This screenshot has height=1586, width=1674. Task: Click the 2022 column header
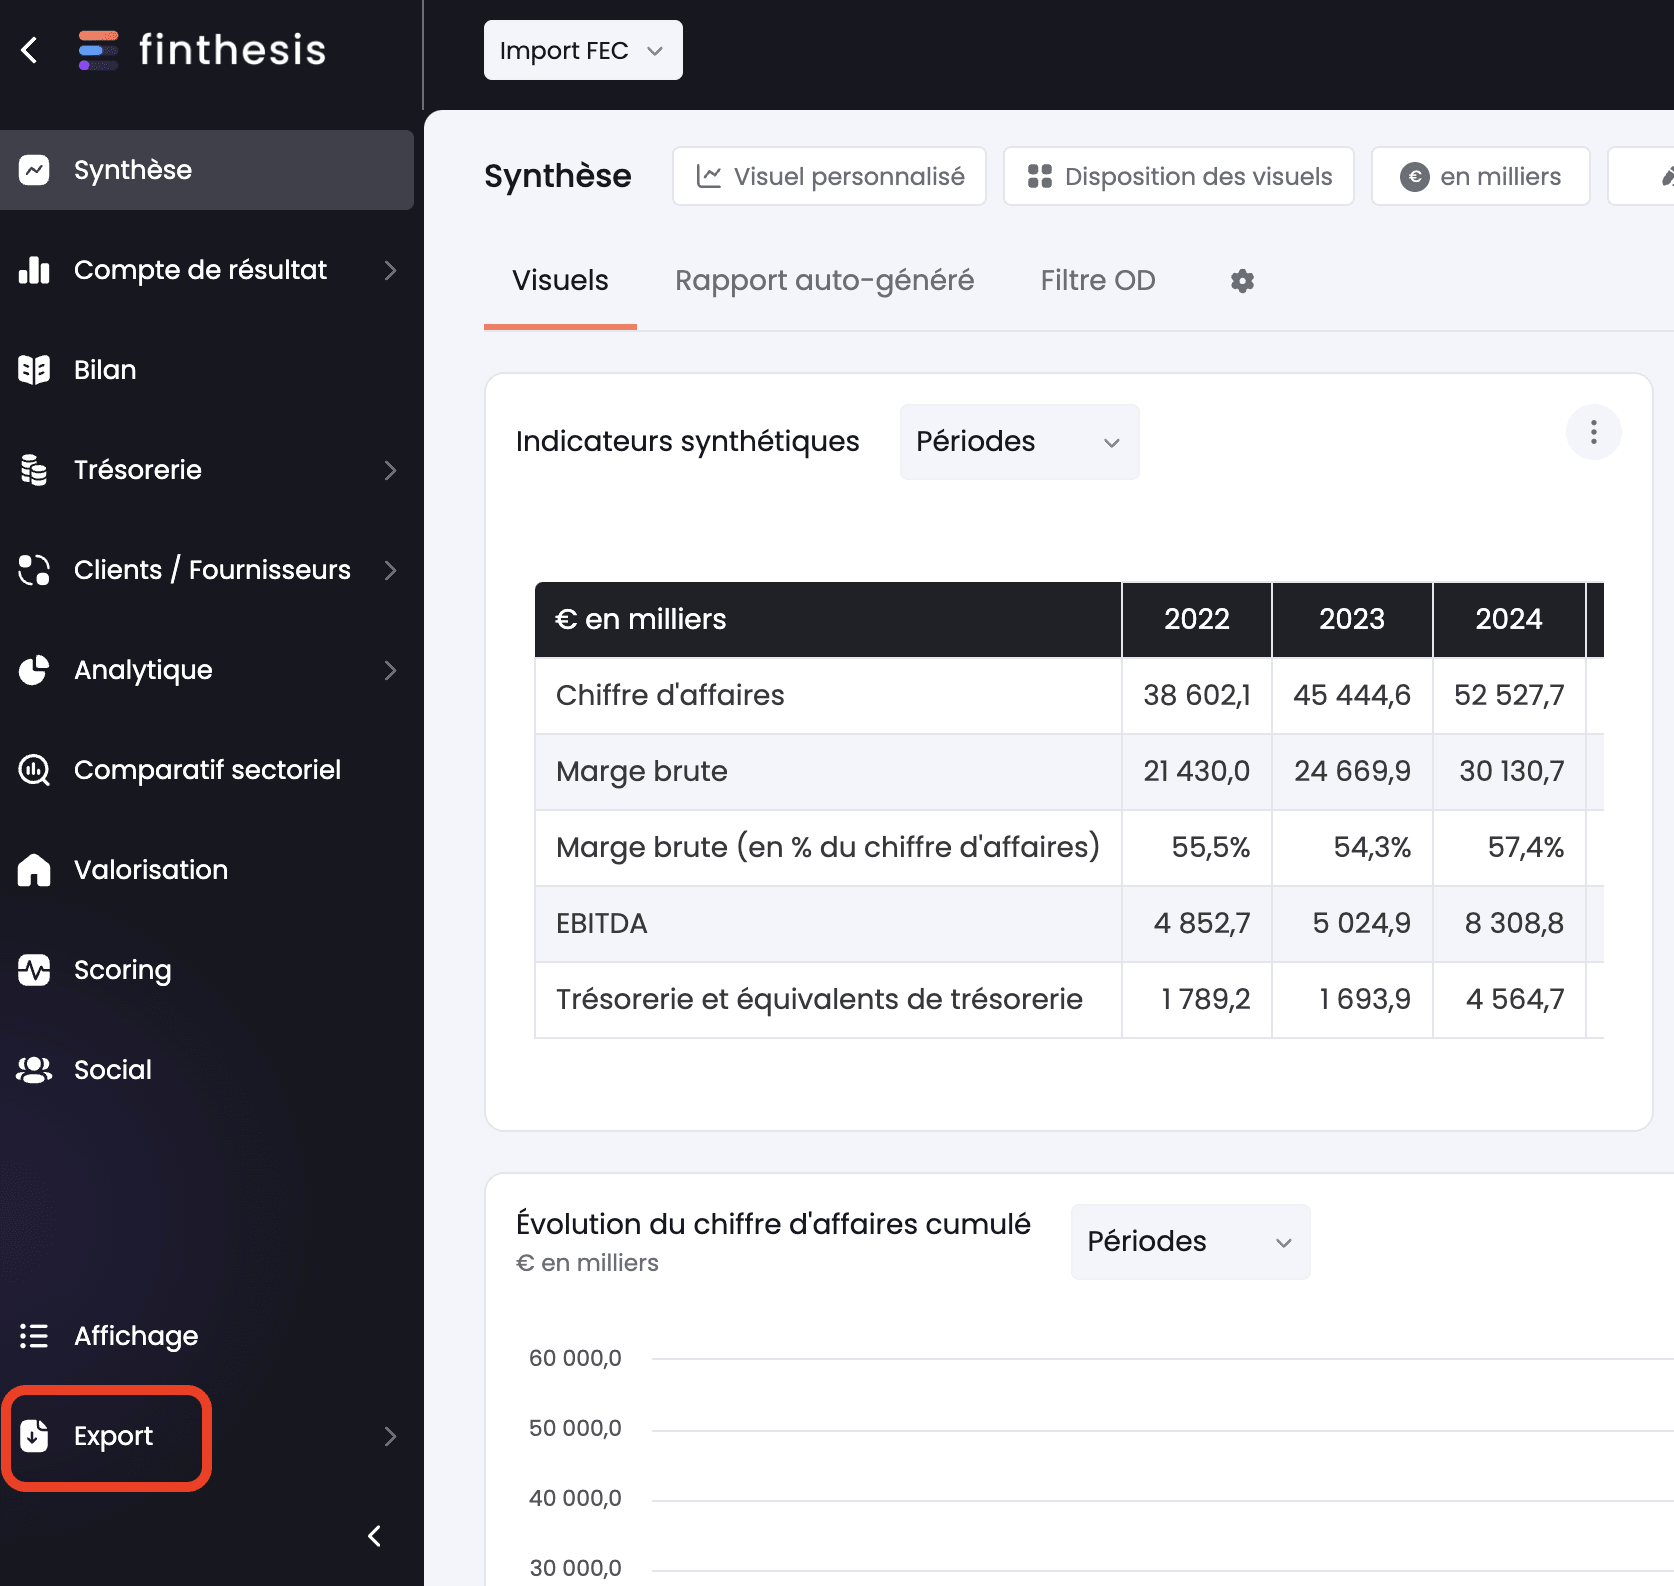(x=1196, y=620)
